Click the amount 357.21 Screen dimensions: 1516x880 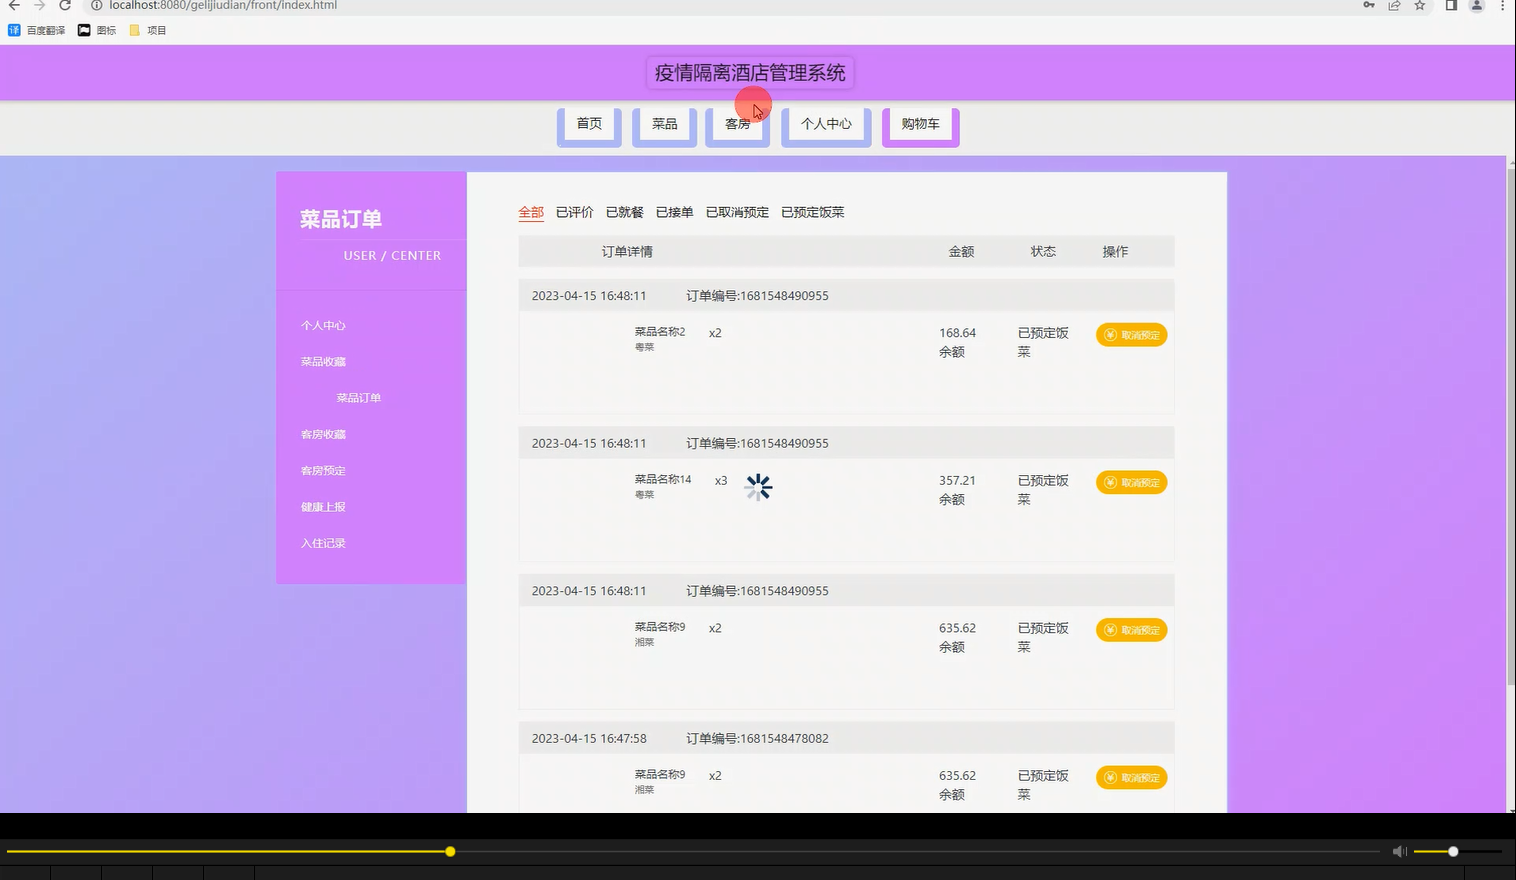957,480
